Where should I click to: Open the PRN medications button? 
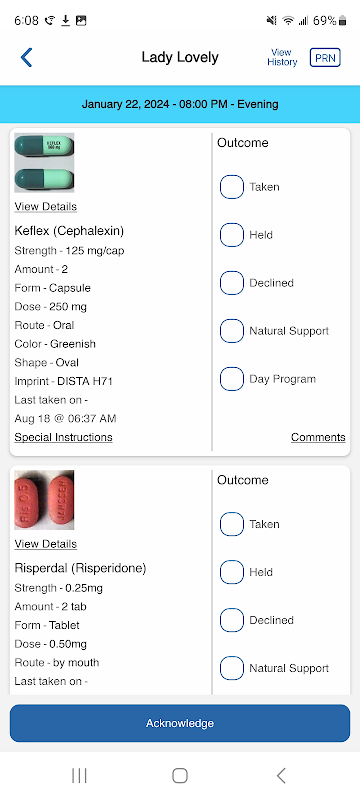[x=325, y=58]
